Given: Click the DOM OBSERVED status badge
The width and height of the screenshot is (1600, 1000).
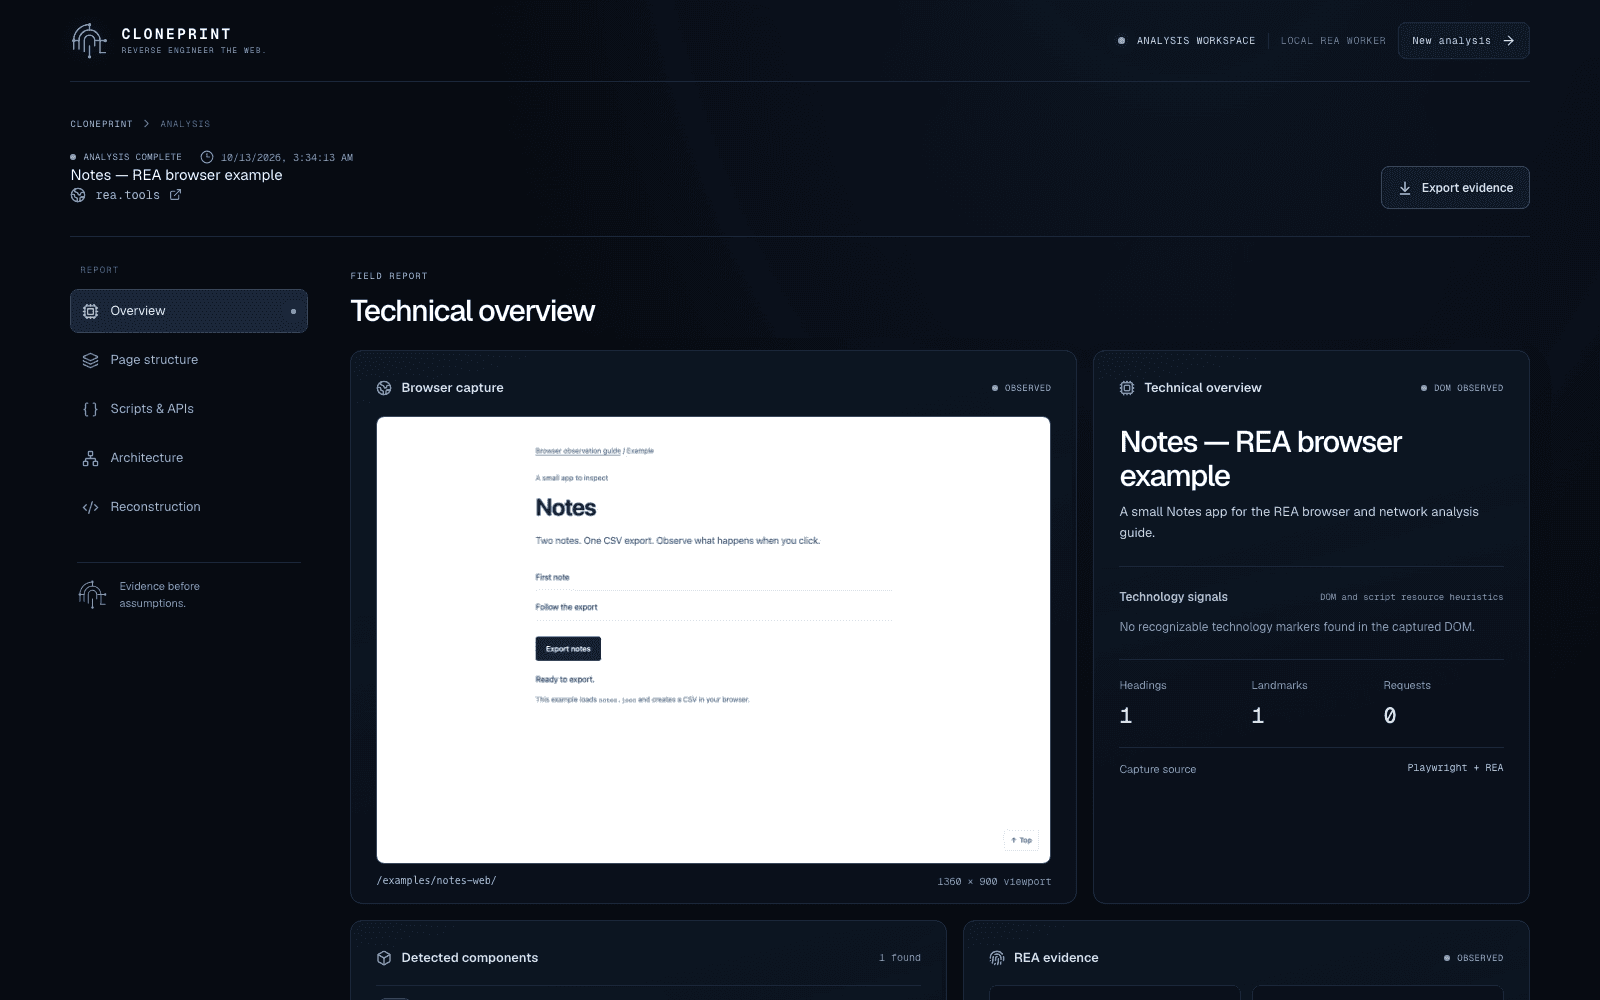Looking at the screenshot, I should click(1461, 388).
